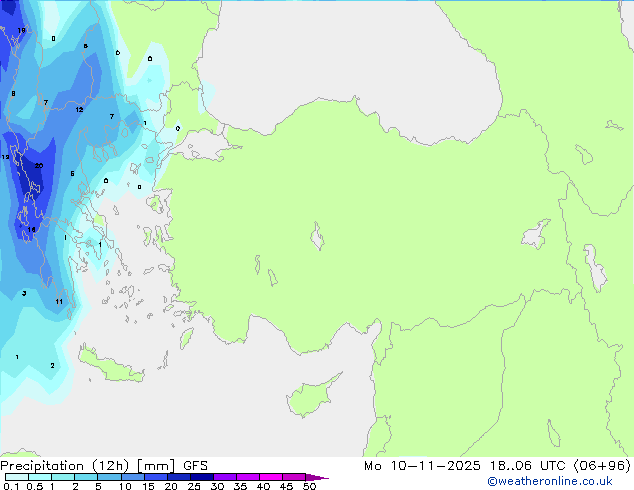Click the island of Crete
634x490 pixels.
click(111, 366)
